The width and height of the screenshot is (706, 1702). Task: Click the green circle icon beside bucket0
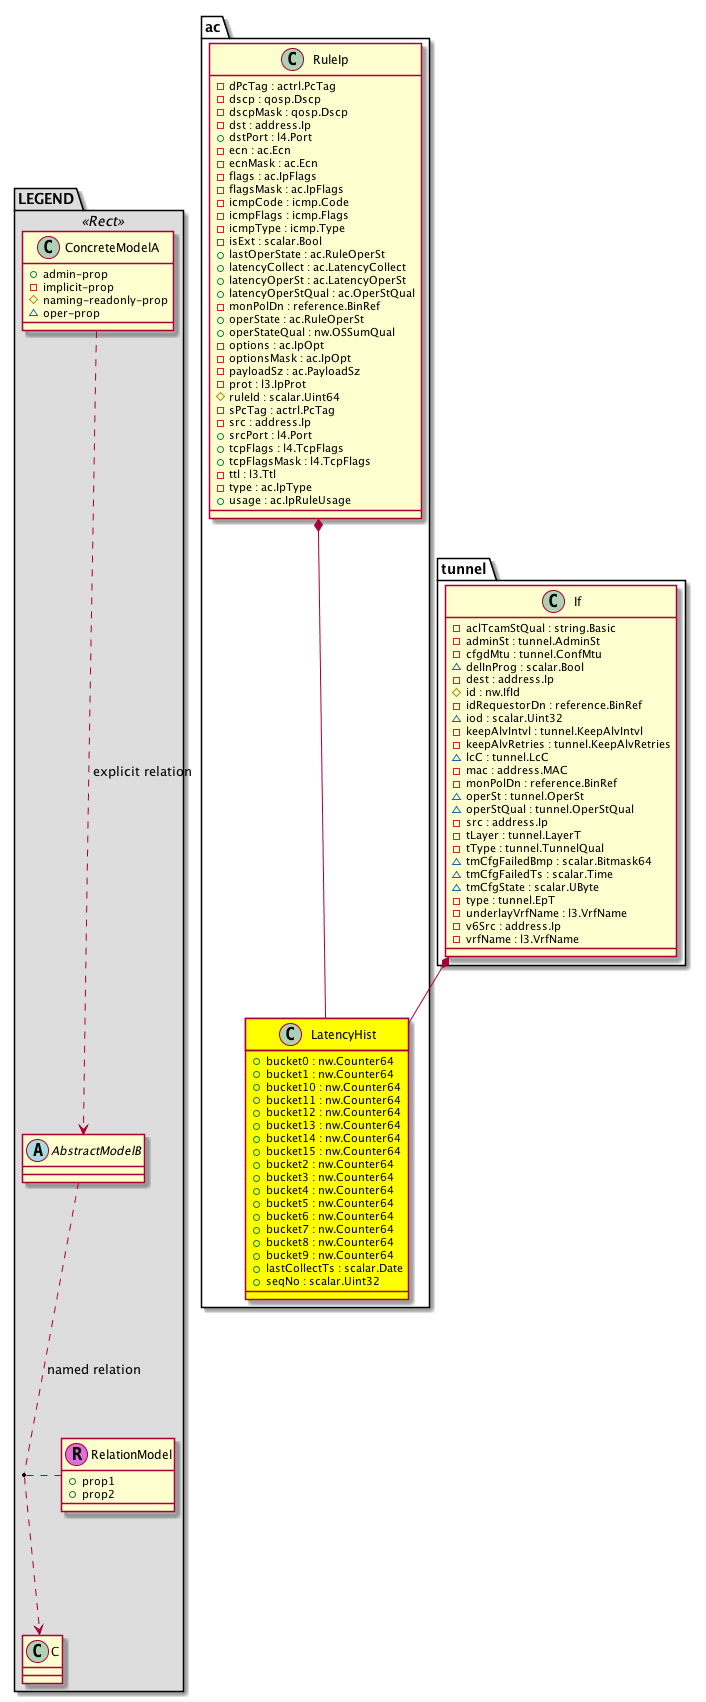(257, 1061)
